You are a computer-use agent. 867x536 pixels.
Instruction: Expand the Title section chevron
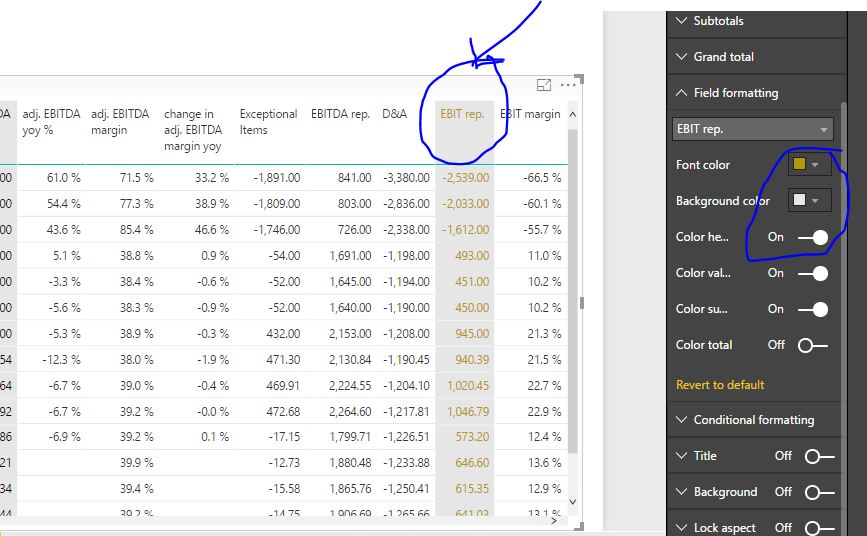[x=681, y=456]
